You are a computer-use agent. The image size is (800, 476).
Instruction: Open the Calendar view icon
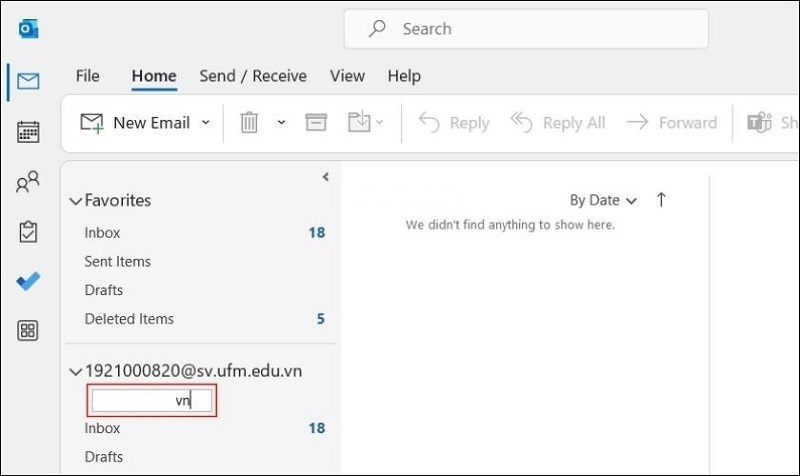[28, 131]
